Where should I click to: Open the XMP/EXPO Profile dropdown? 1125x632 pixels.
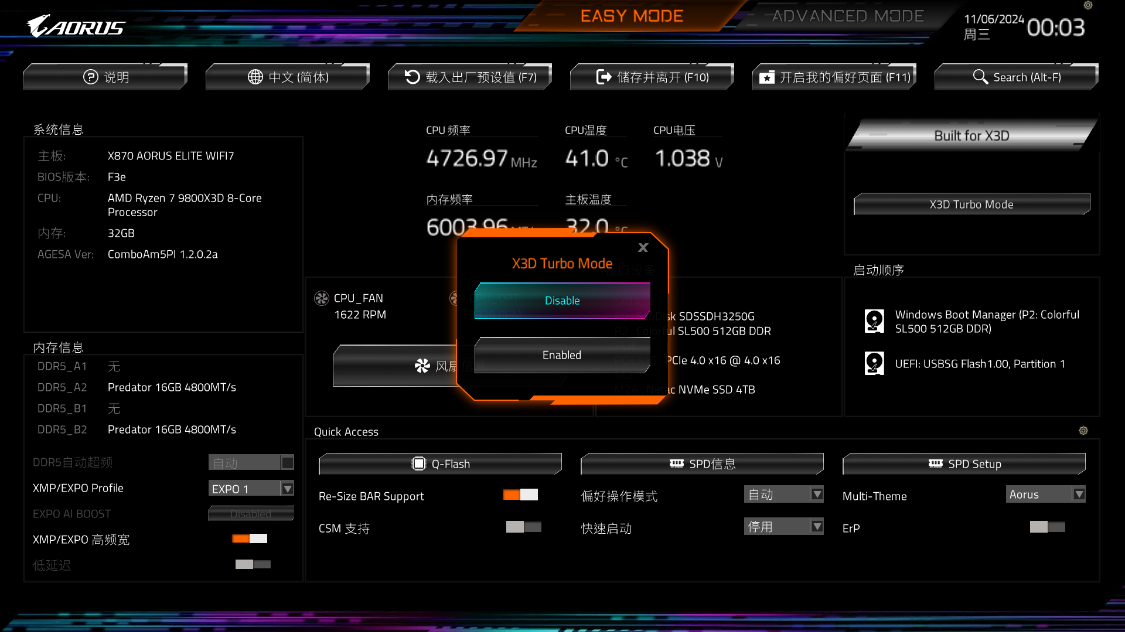pos(251,489)
